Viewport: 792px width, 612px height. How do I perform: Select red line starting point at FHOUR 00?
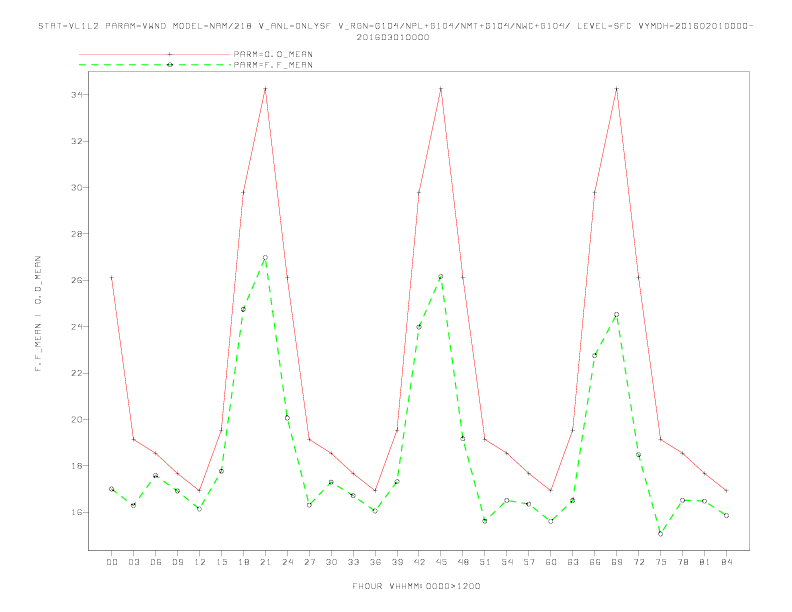112,278
